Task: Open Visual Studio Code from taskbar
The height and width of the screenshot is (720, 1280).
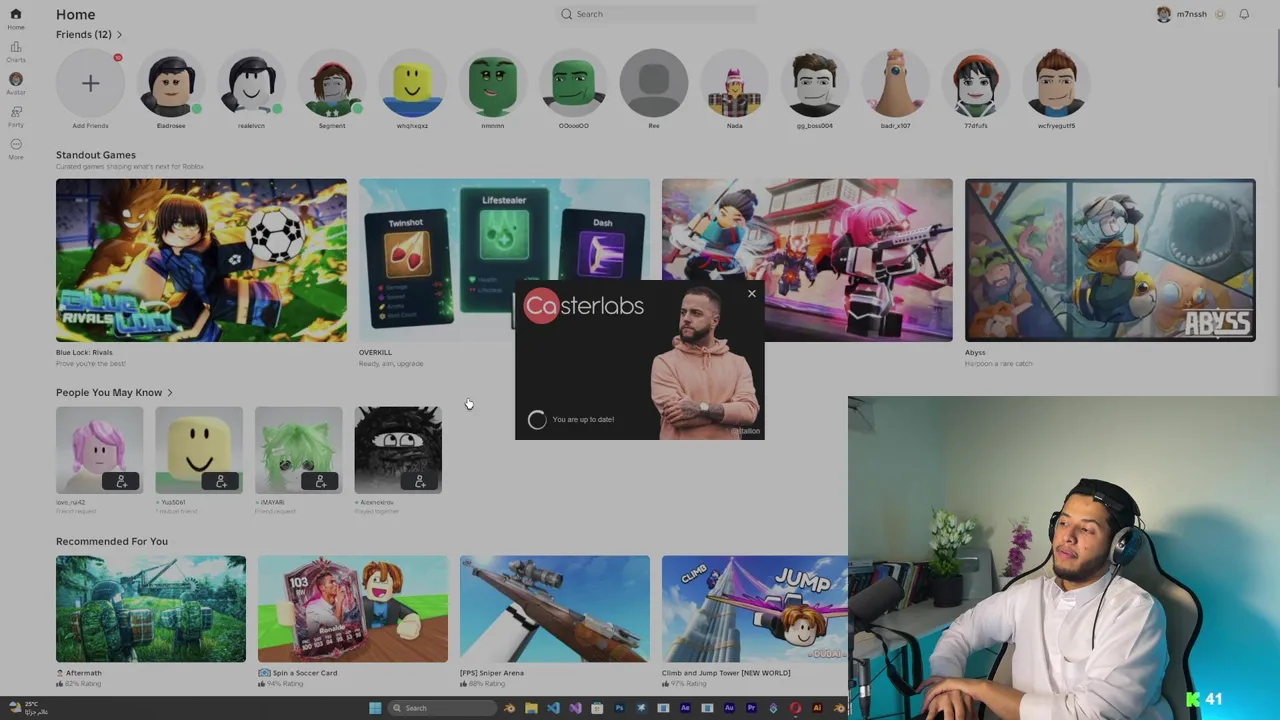Action: pos(553,708)
